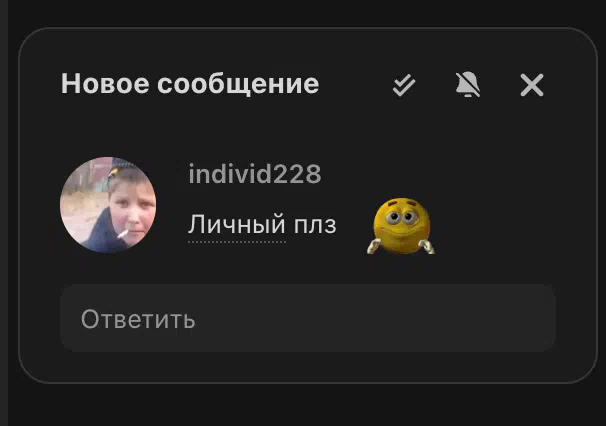
Task: Mark the new message as read
Action: pos(404,85)
